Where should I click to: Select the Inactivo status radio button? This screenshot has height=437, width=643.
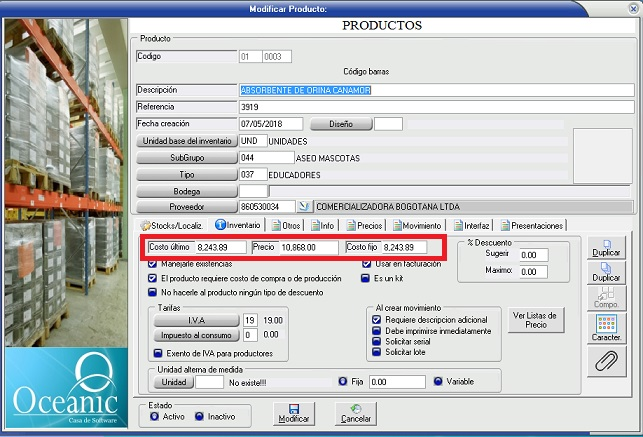click(198, 417)
